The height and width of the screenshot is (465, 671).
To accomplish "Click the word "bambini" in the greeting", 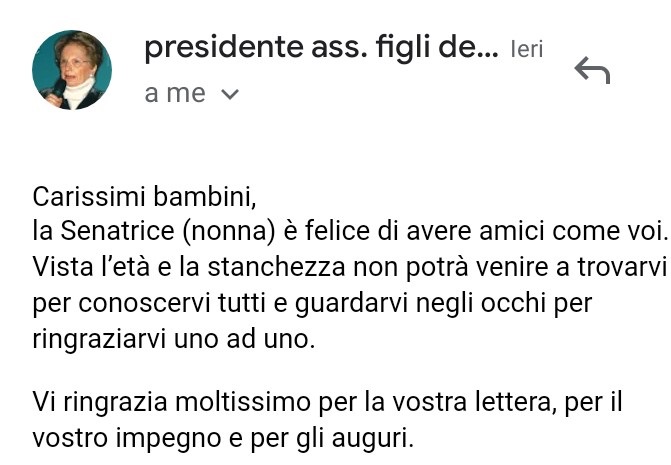I will [x=202, y=197].
